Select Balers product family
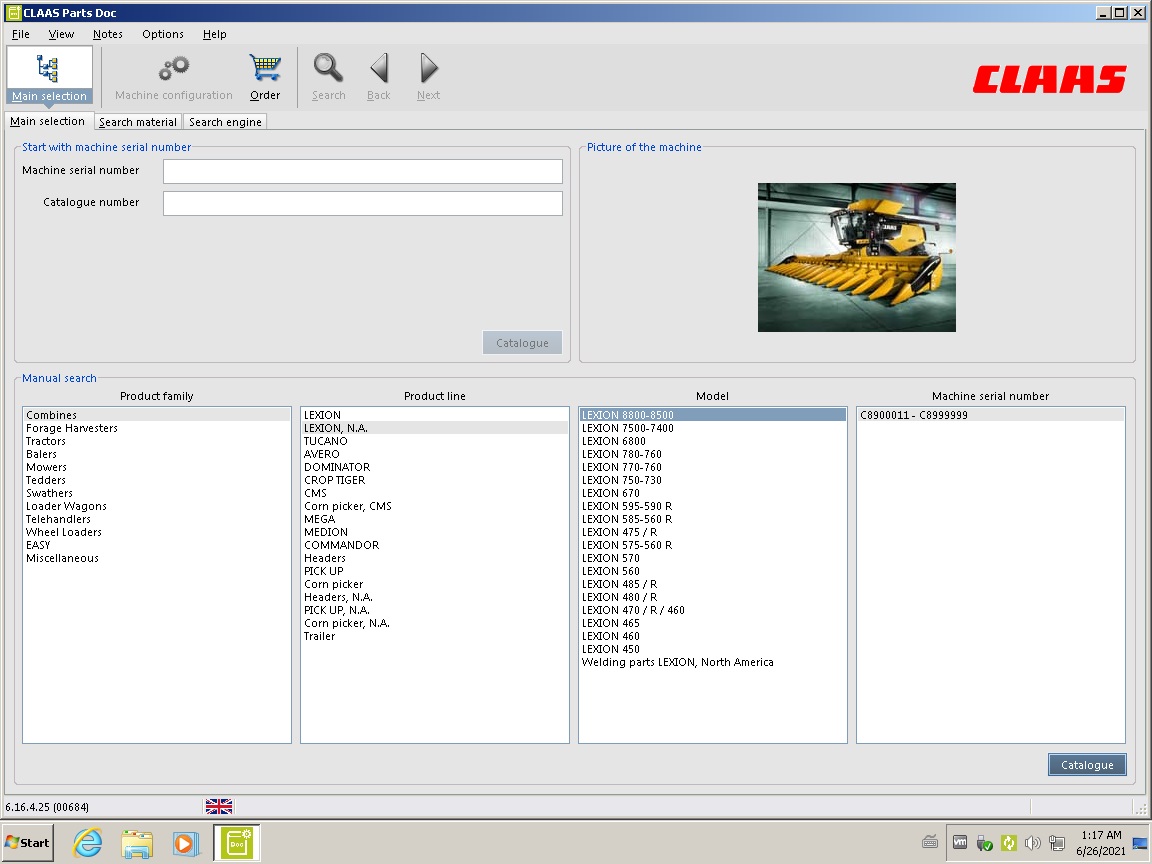Screen dimensions: 1152x864 tap(156, 454)
